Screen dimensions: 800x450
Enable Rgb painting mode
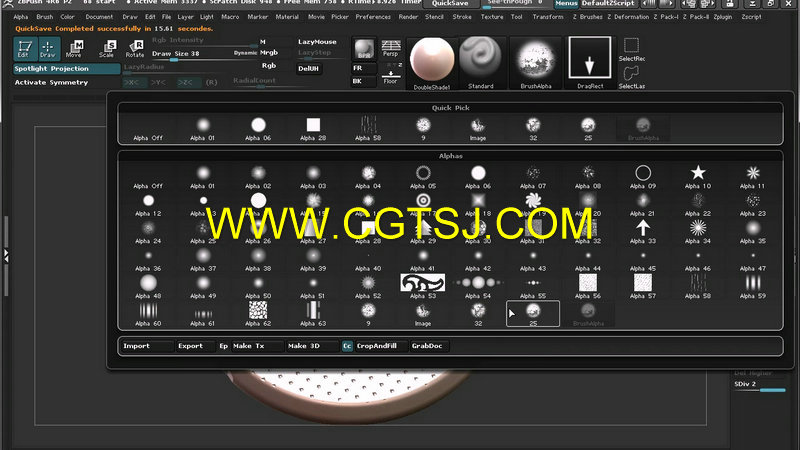(x=269, y=65)
